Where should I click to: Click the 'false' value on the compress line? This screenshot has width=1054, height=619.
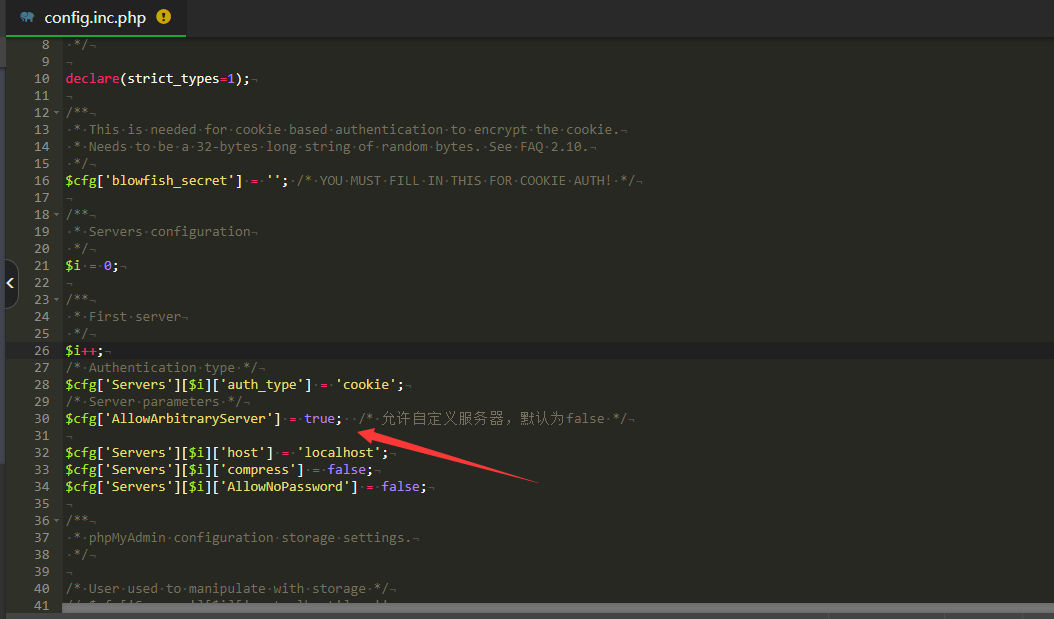coord(346,469)
